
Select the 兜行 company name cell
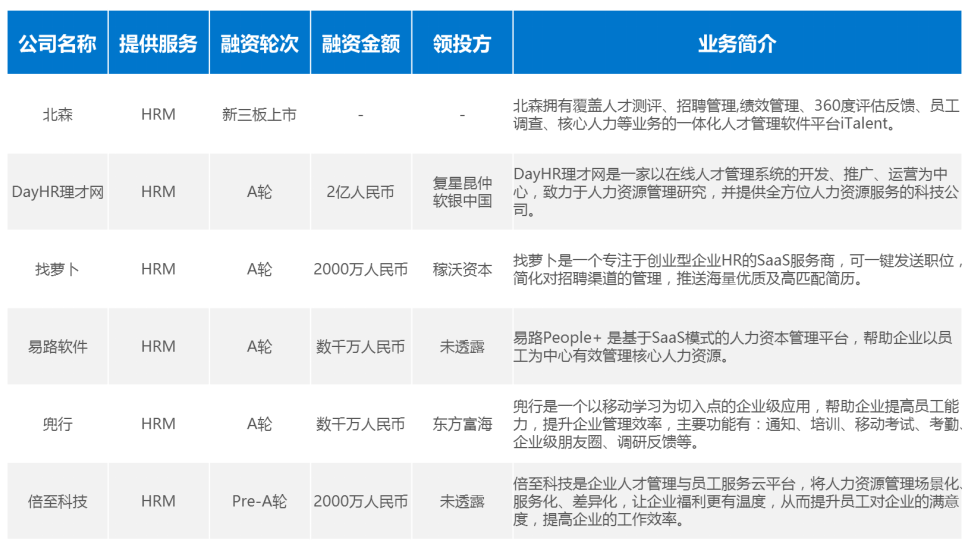coord(58,424)
